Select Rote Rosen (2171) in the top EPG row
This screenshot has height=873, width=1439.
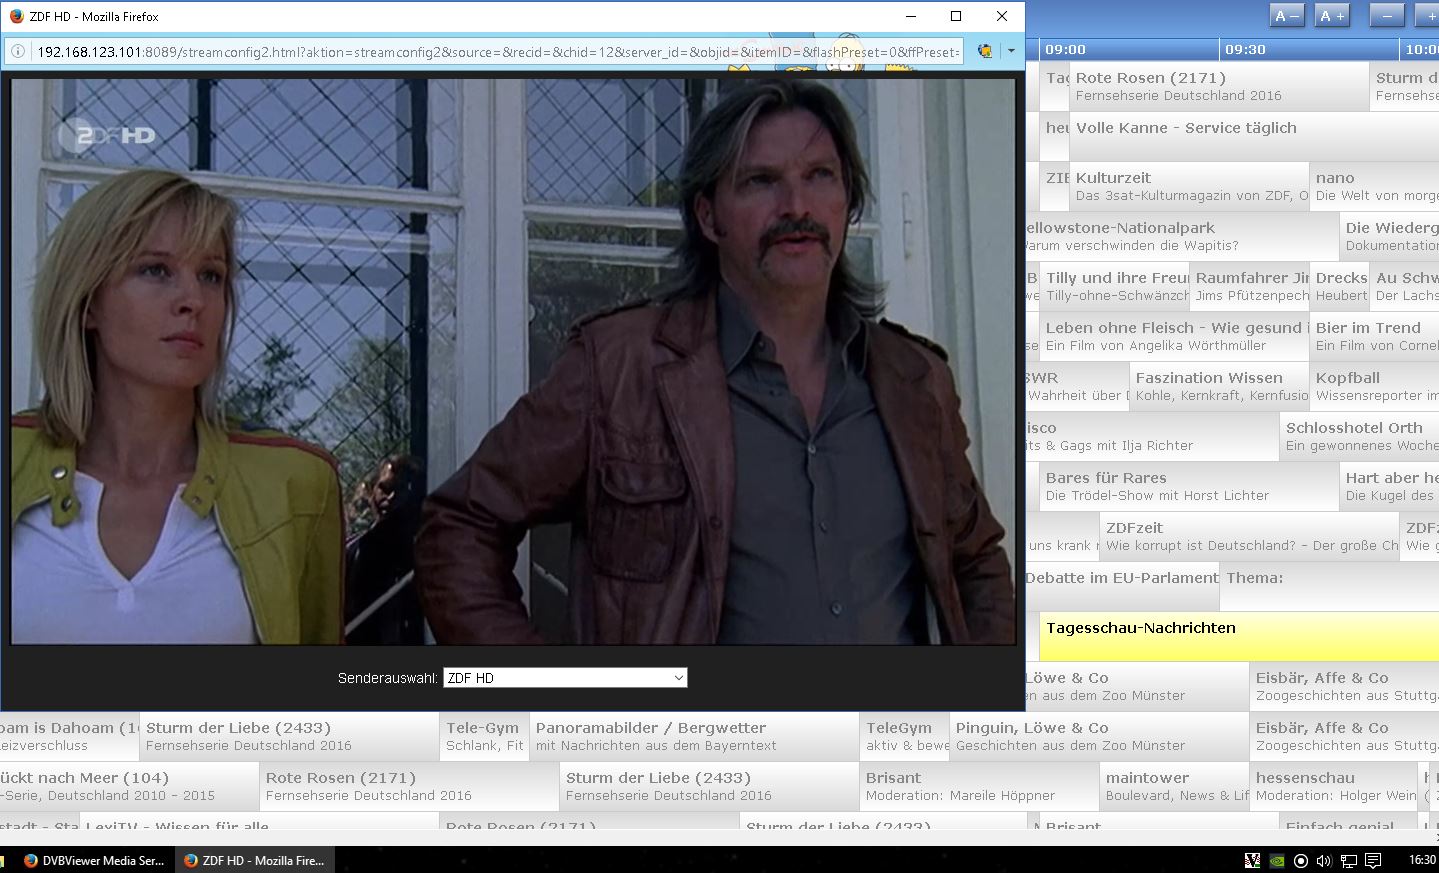[1219, 86]
